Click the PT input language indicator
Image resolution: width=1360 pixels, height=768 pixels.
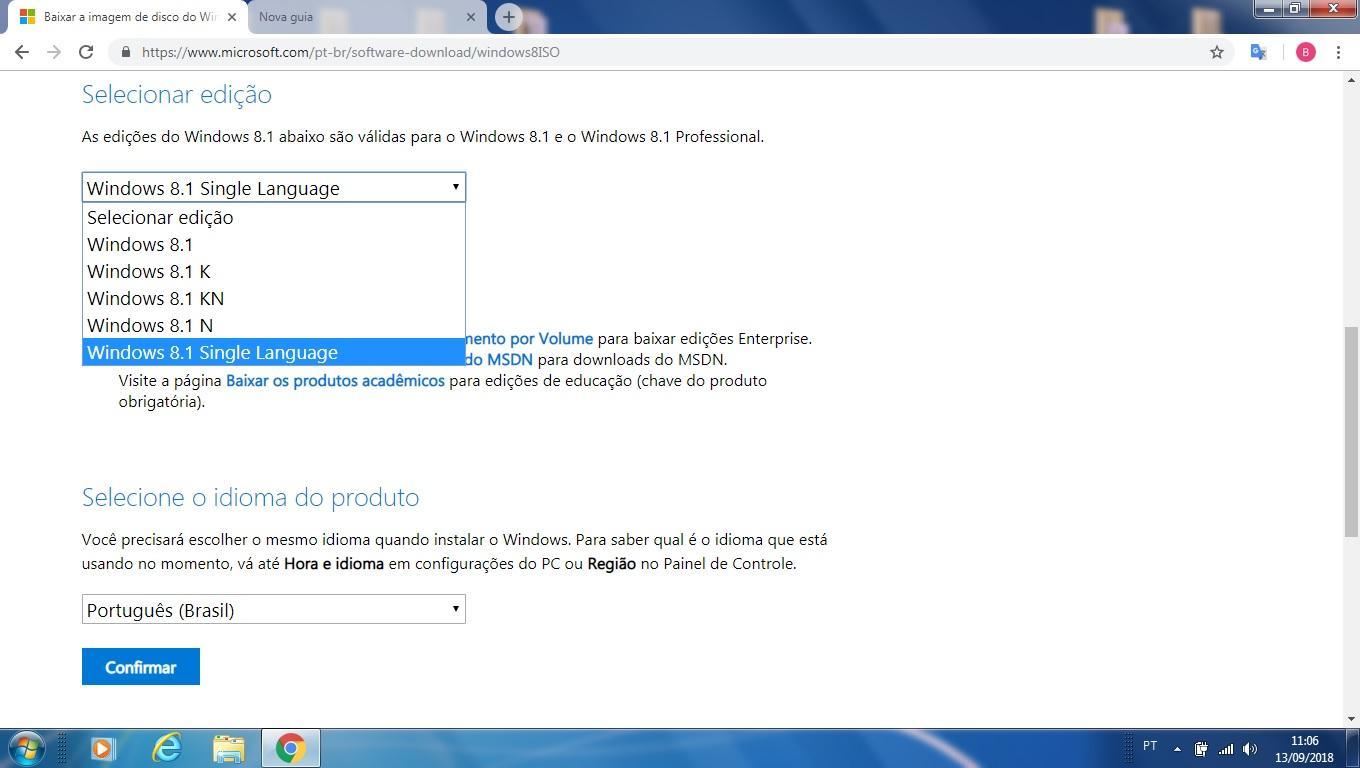[1150, 746]
